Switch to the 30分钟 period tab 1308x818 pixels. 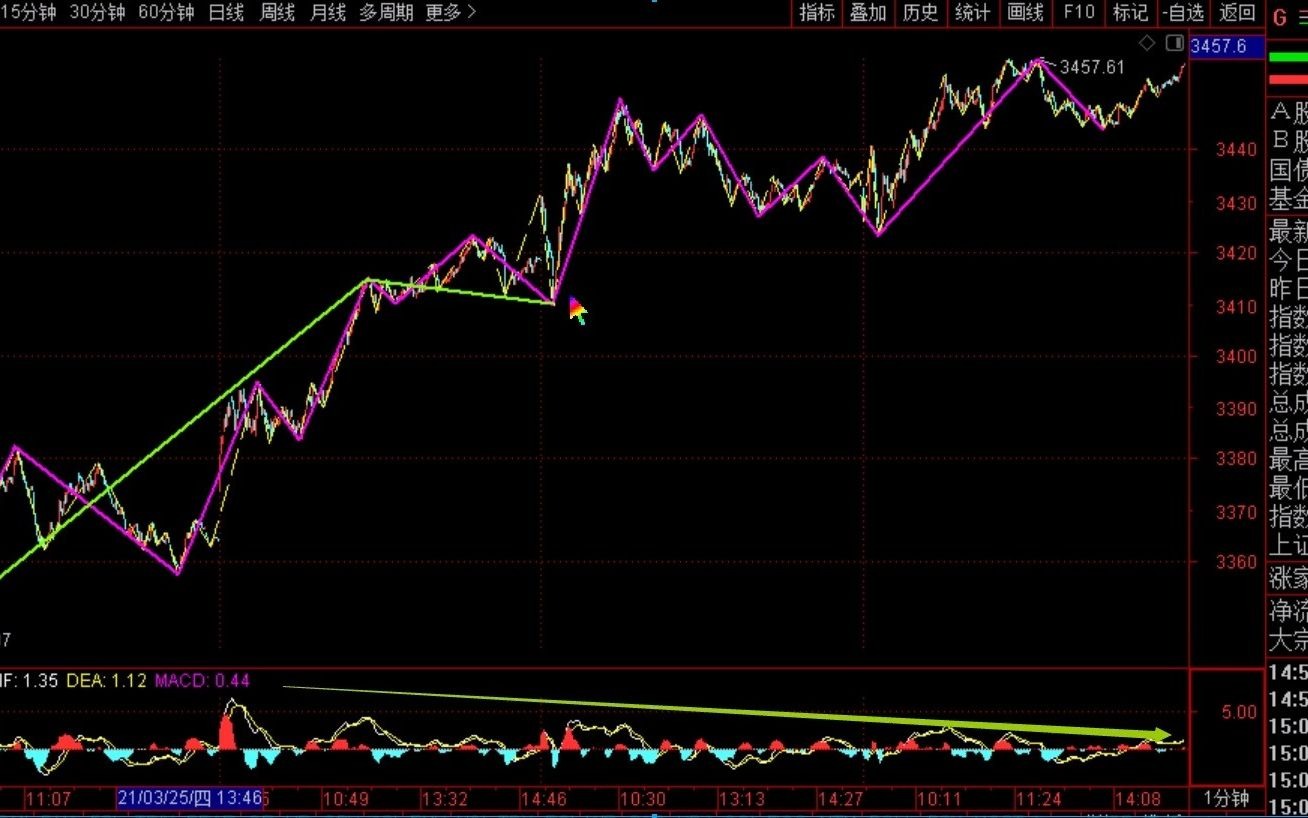click(97, 13)
